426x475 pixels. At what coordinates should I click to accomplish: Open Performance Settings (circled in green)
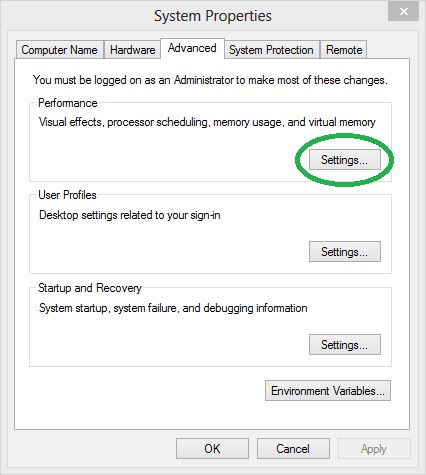pyautogui.click(x=345, y=160)
